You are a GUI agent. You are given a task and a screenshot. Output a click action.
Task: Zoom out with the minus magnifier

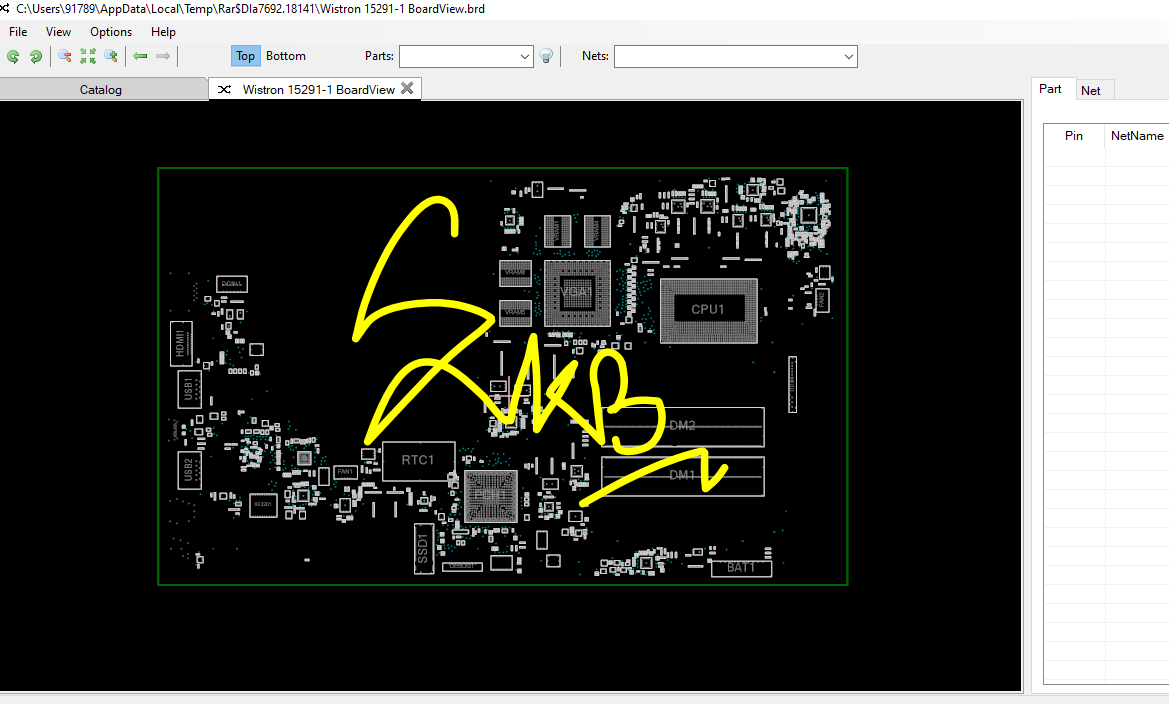pos(65,56)
